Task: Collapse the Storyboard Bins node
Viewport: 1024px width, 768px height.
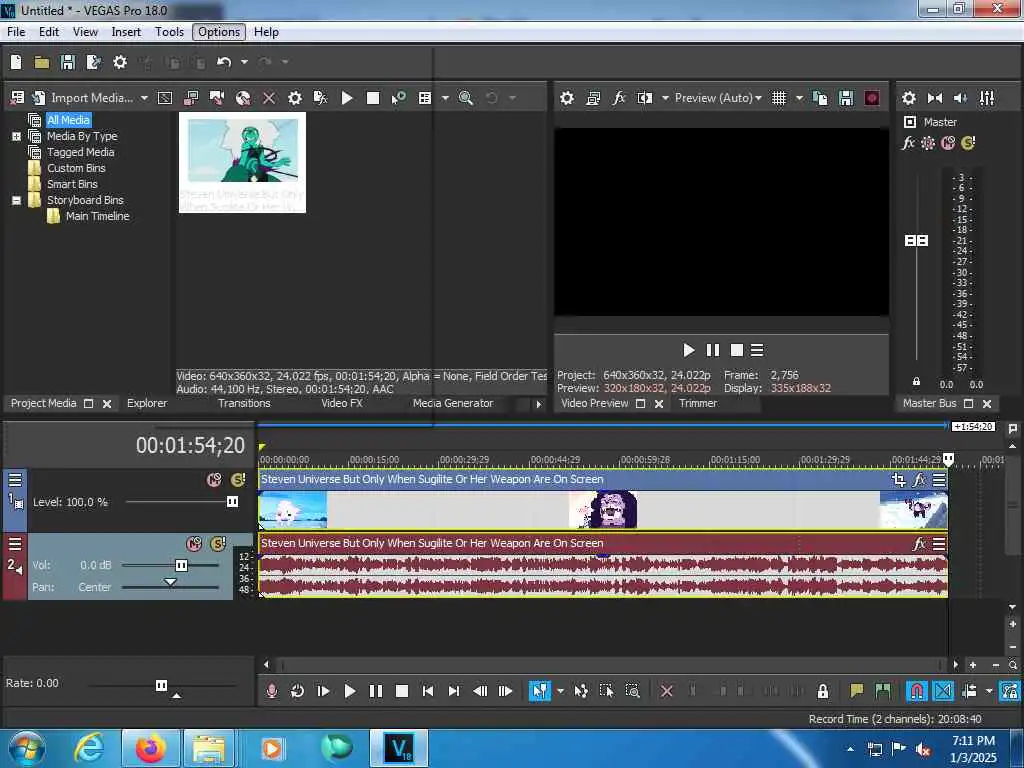Action: [x=16, y=200]
